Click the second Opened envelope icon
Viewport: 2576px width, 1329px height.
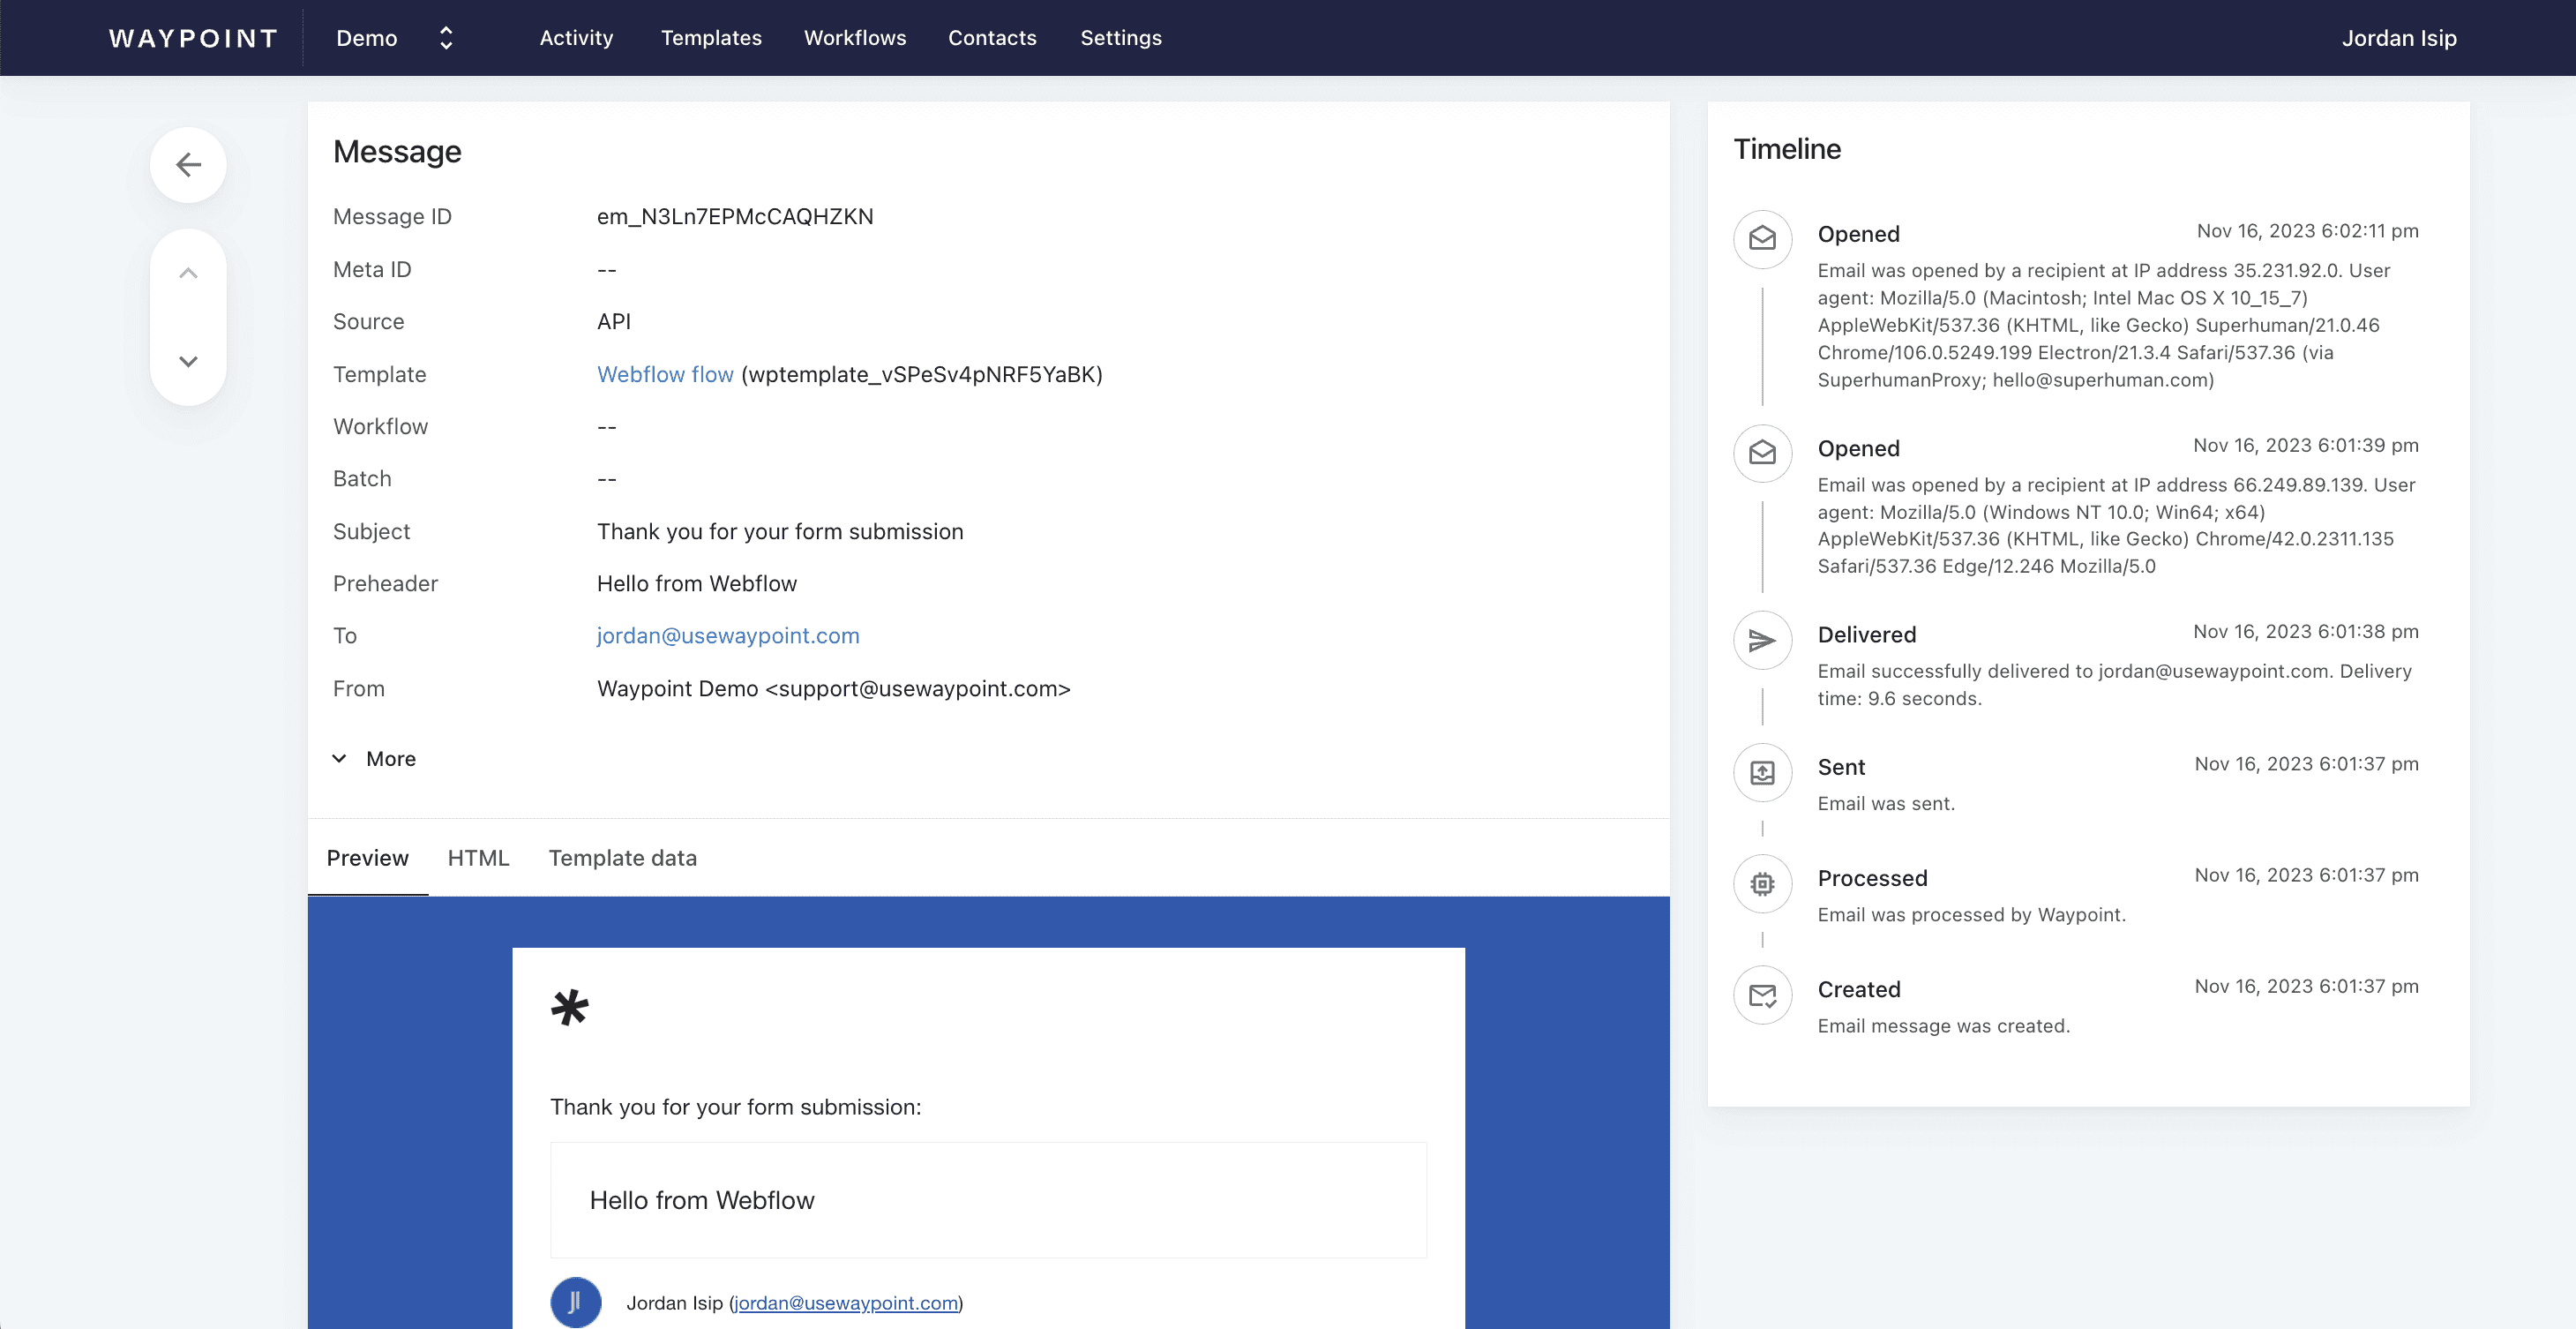coord(1762,453)
